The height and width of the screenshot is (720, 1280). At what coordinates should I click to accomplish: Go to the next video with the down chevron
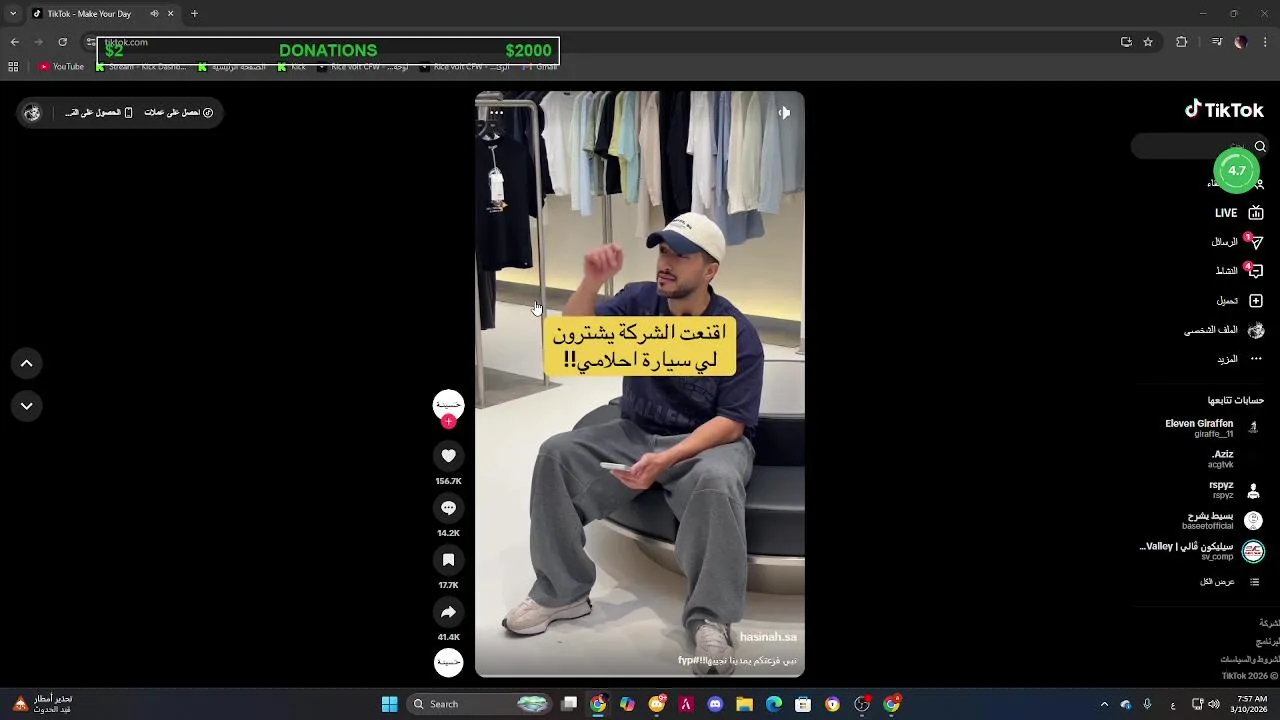click(x=27, y=406)
